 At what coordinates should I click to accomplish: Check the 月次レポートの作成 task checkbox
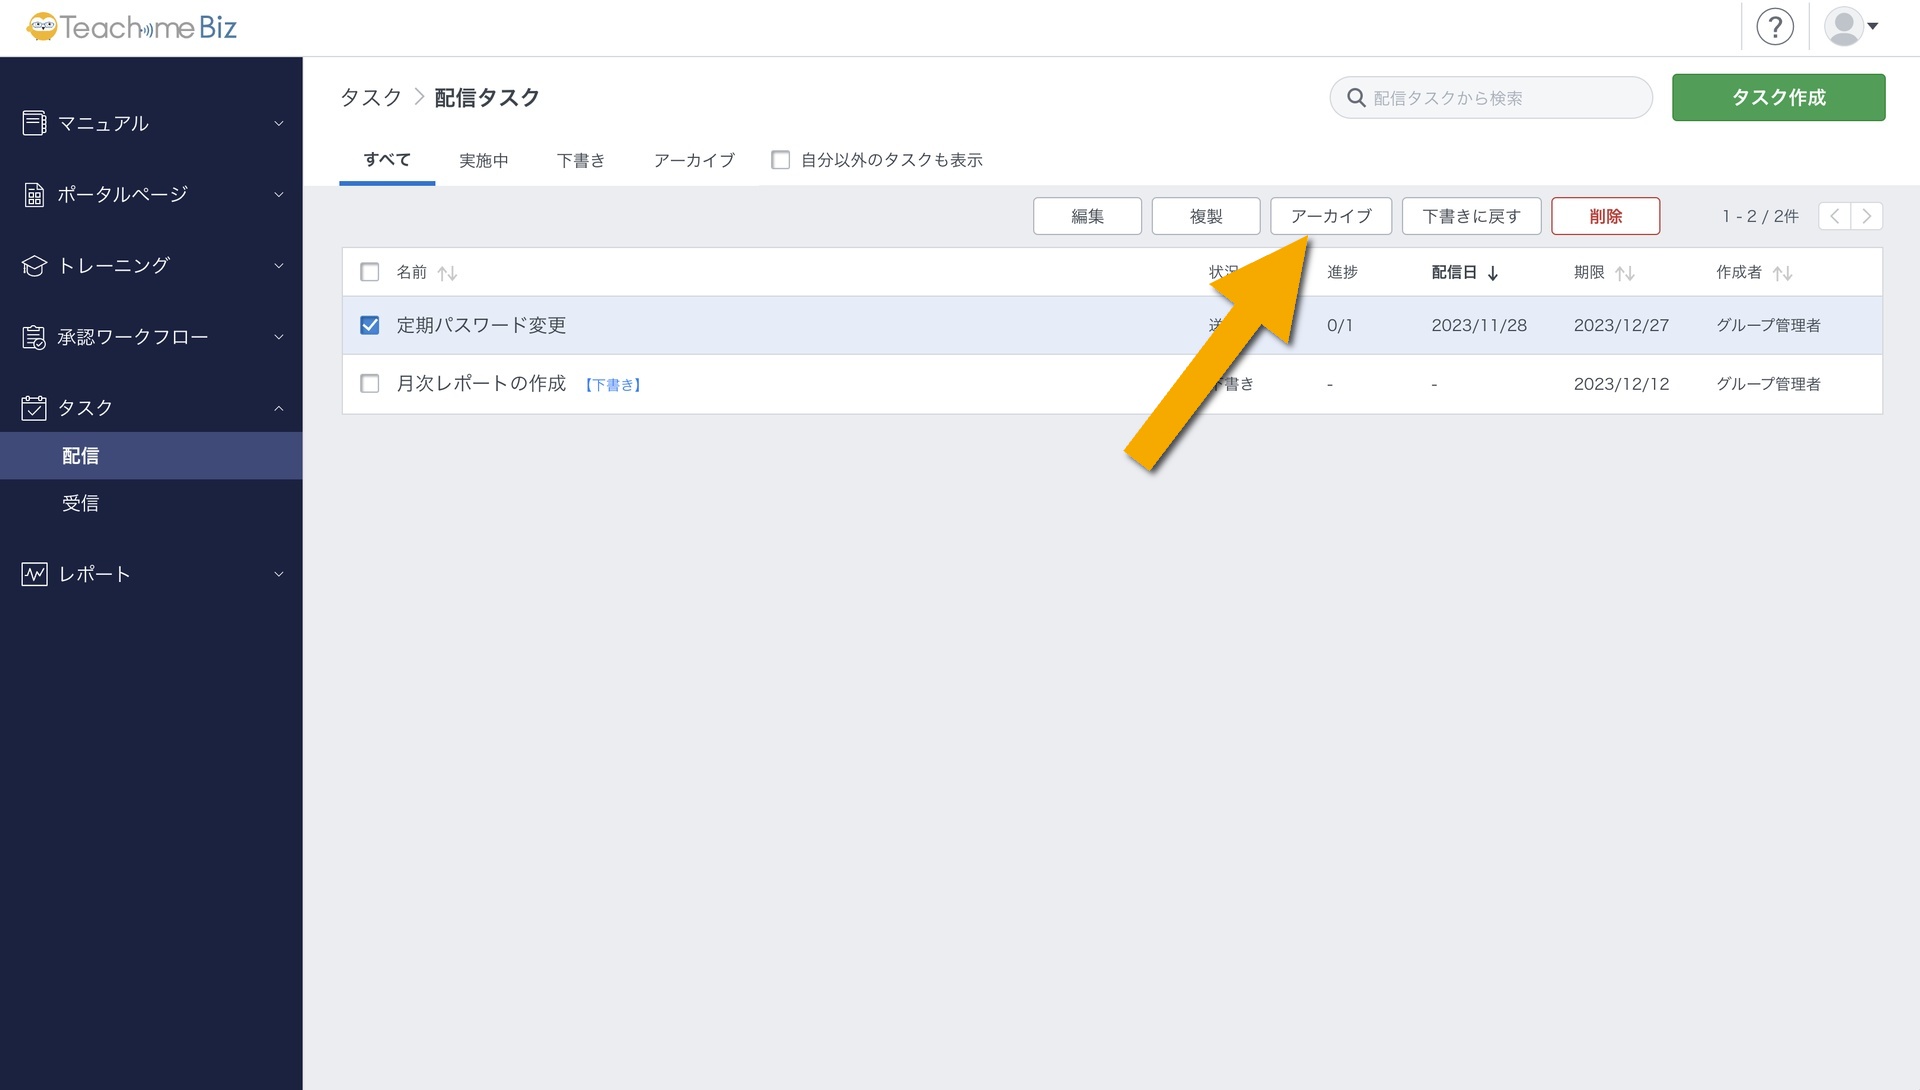(370, 384)
